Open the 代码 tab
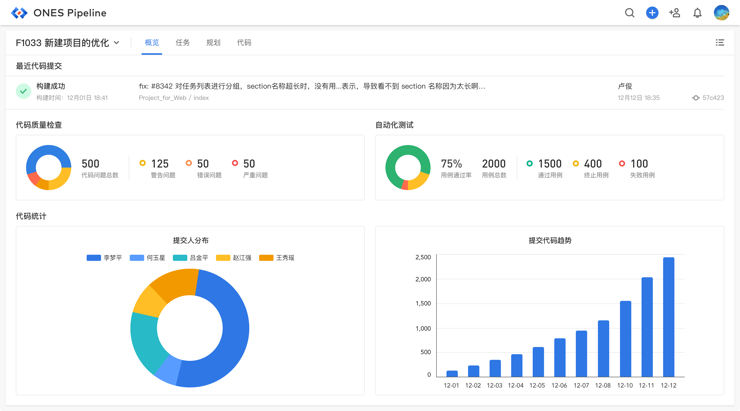This screenshot has width=740, height=411. coord(244,43)
